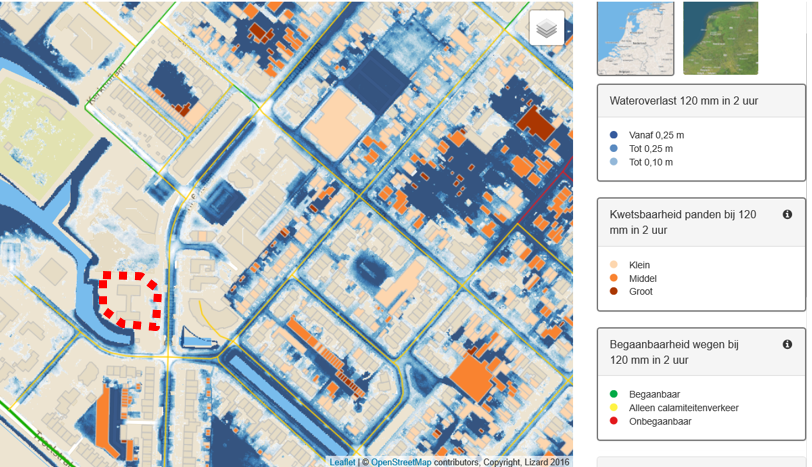
Task: Open the map layers control
Action: (x=546, y=29)
